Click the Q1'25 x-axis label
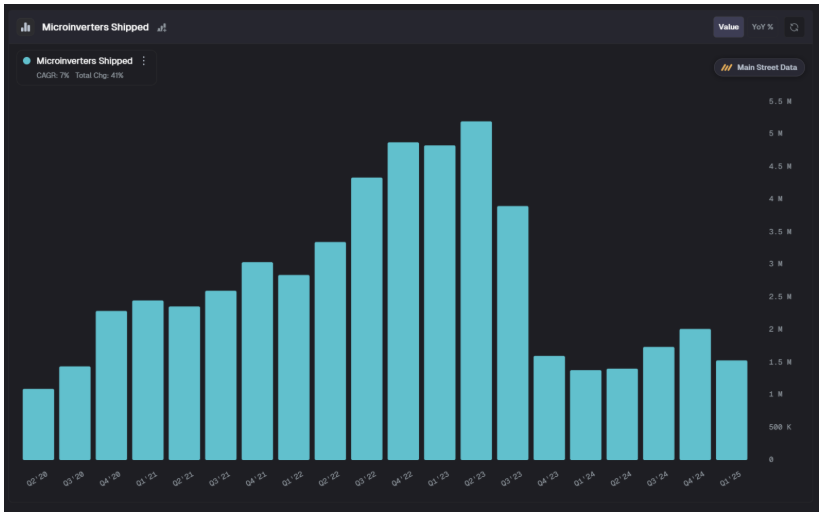 pos(730,478)
